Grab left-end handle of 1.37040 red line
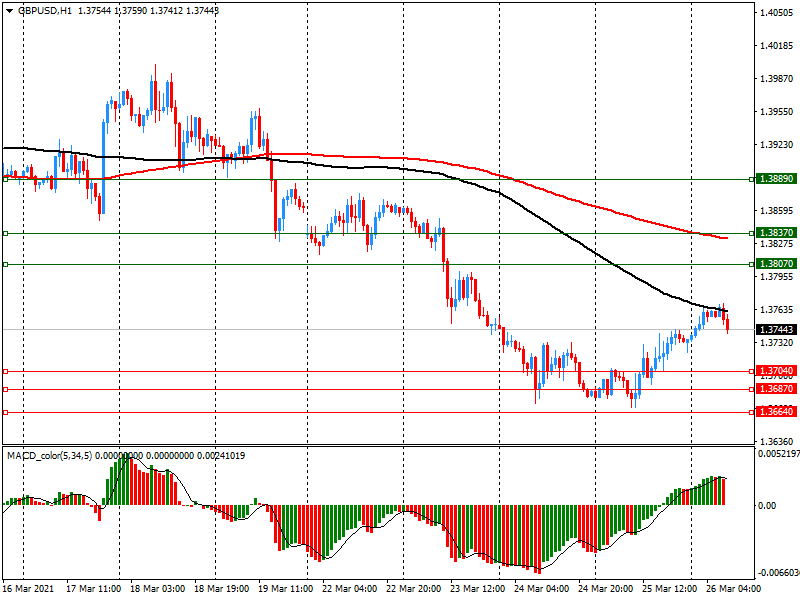This screenshot has height=600, width=800. coord(6,371)
